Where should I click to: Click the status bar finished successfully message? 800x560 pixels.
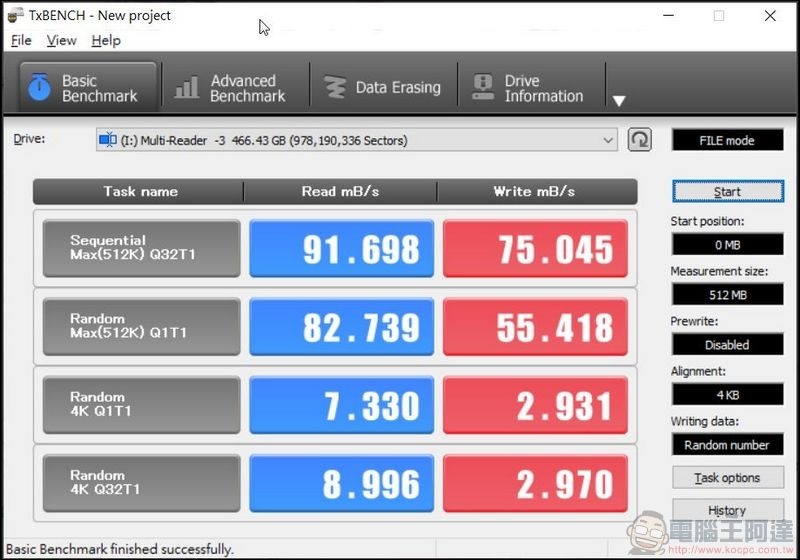coord(119,549)
